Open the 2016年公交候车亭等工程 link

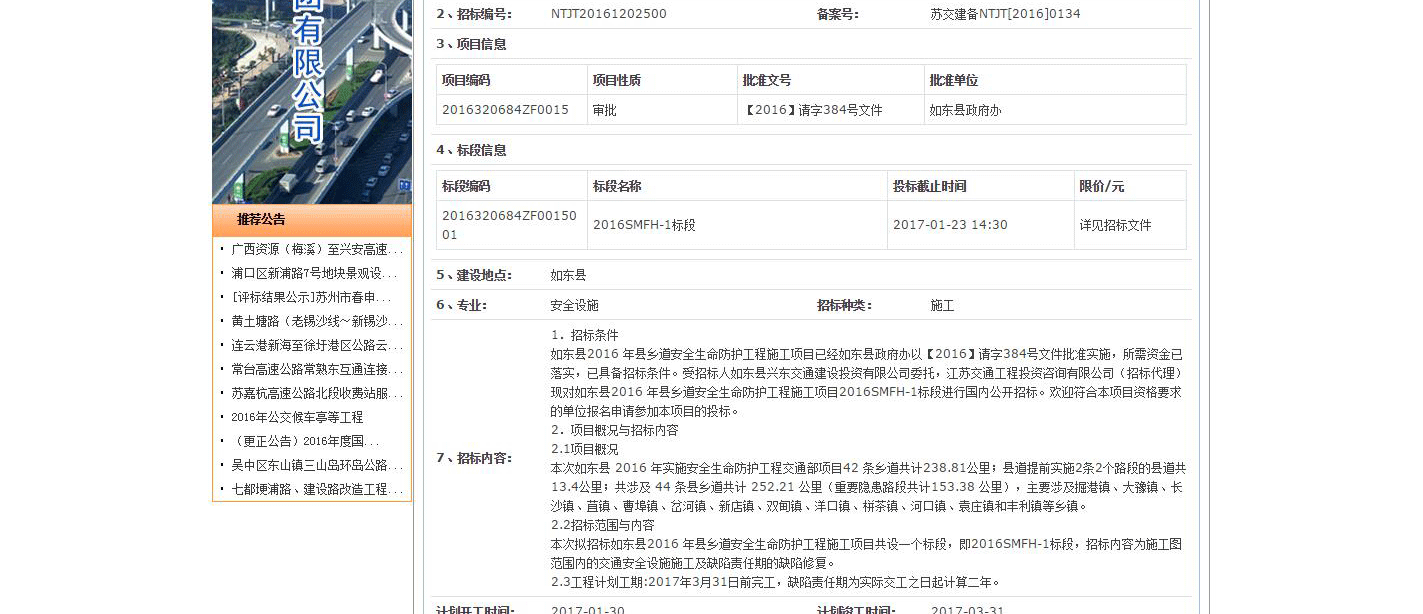pos(297,417)
